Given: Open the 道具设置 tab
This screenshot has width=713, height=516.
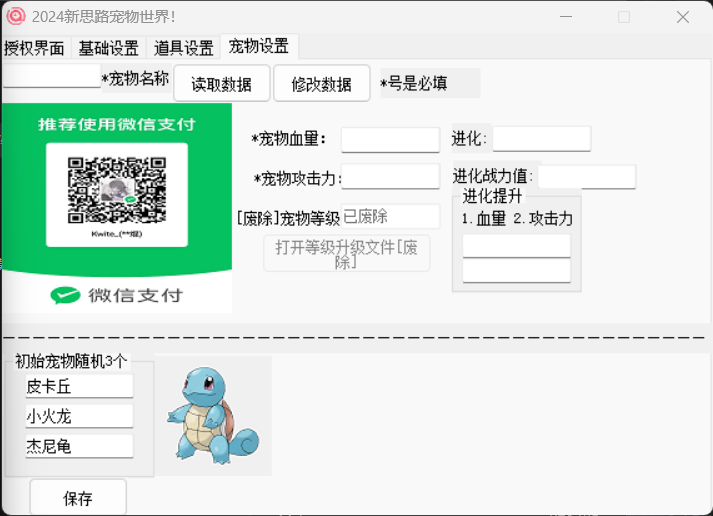Looking at the screenshot, I should pyautogui.click(x=183, y=48).
